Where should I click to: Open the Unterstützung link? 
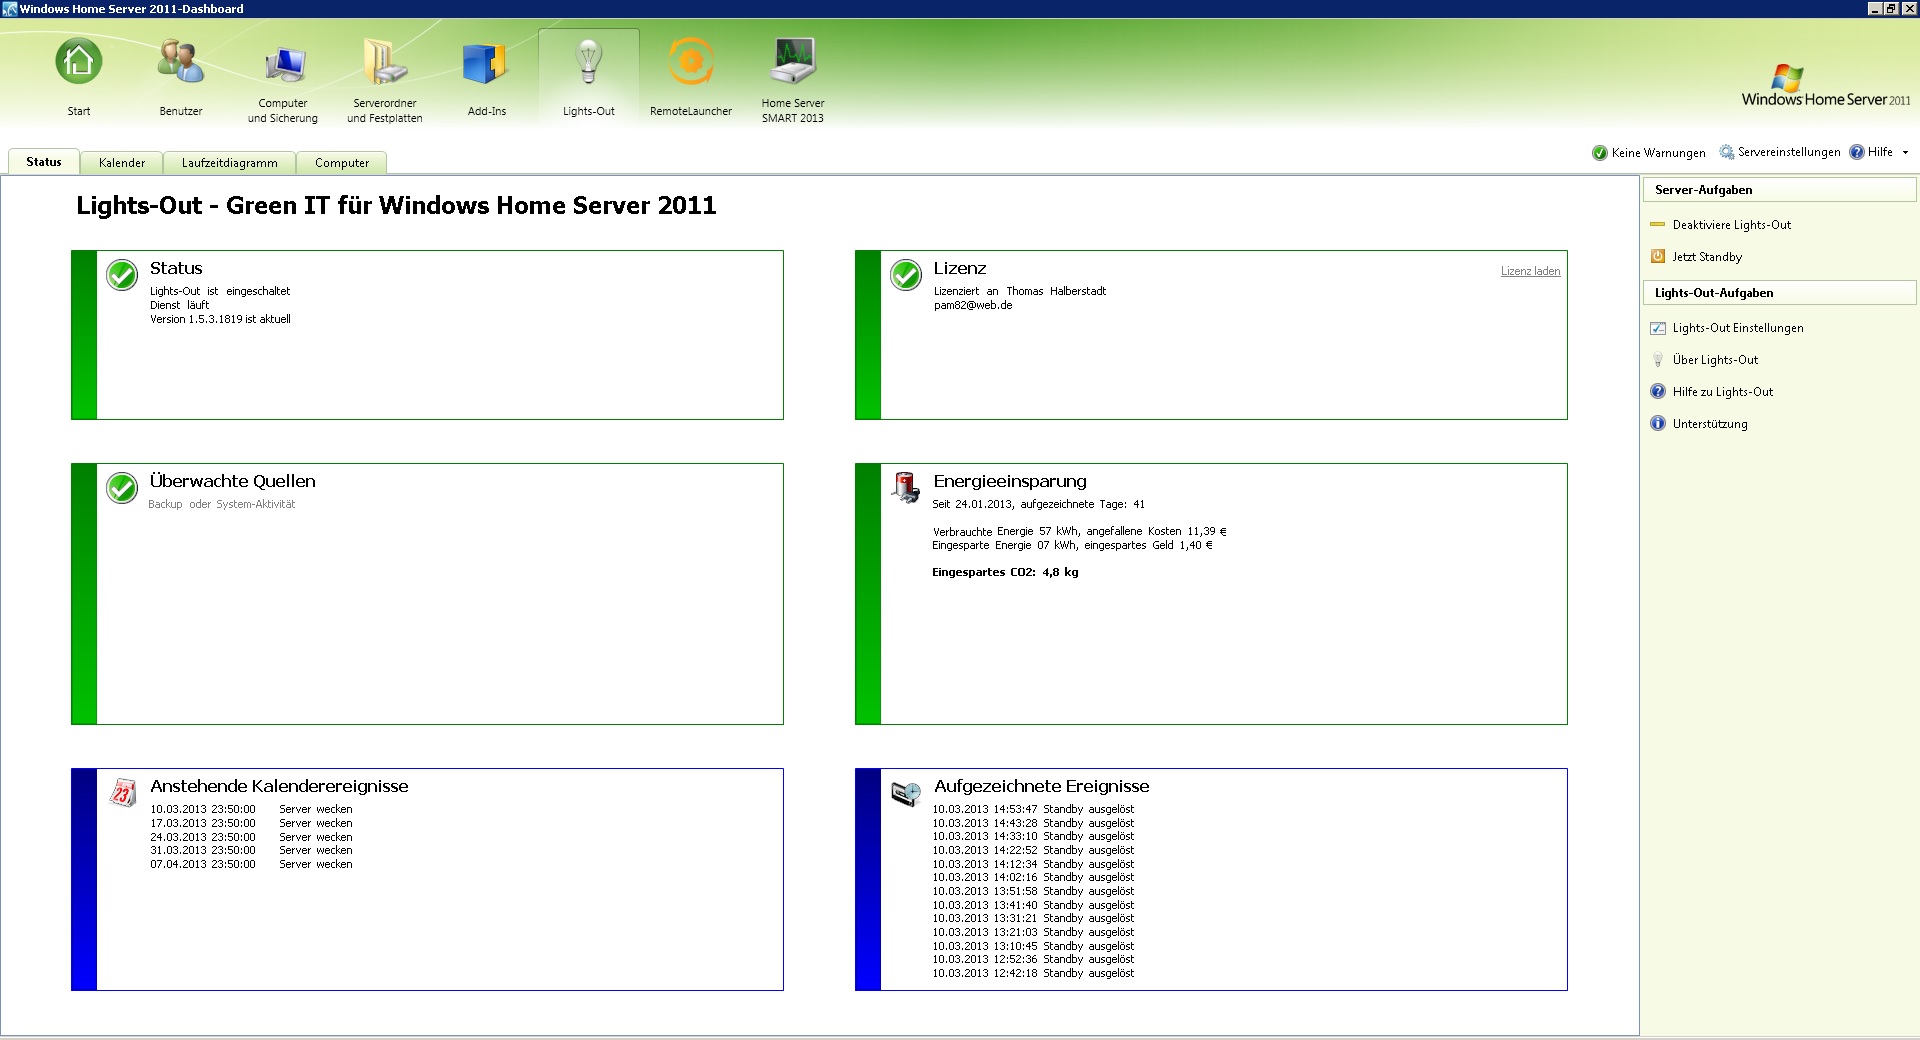tap(1710, 424)
